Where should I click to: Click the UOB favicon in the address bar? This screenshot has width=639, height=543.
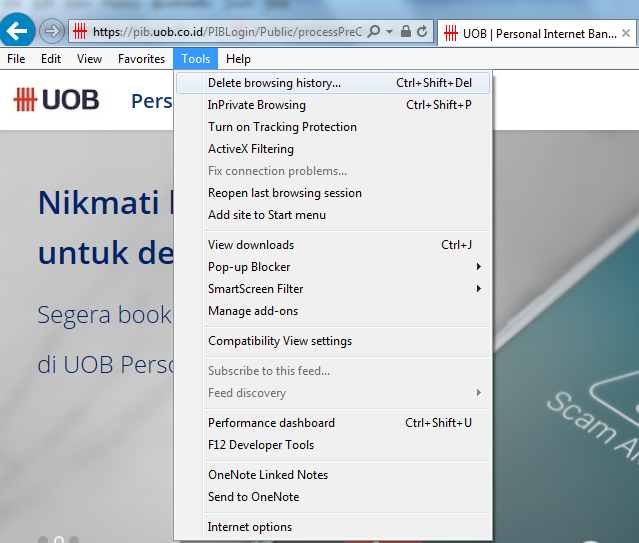80,32
